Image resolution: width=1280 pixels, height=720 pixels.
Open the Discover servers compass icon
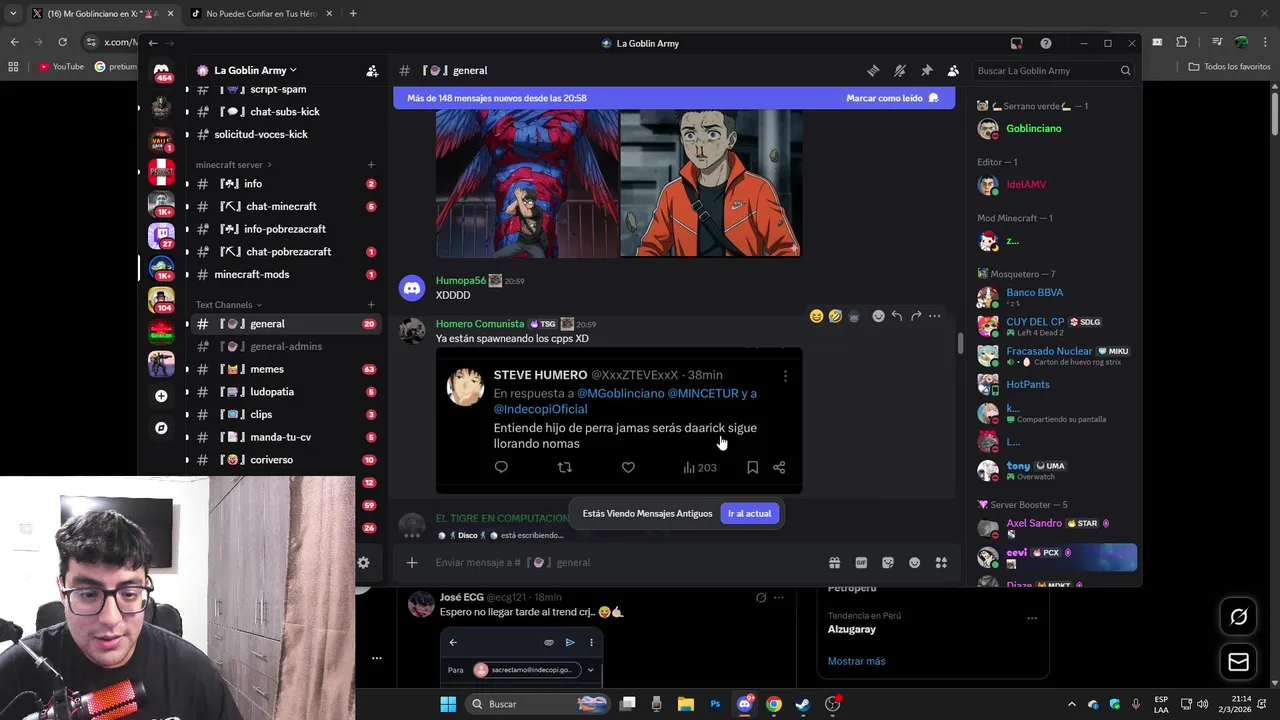click(x=161, y=428)
